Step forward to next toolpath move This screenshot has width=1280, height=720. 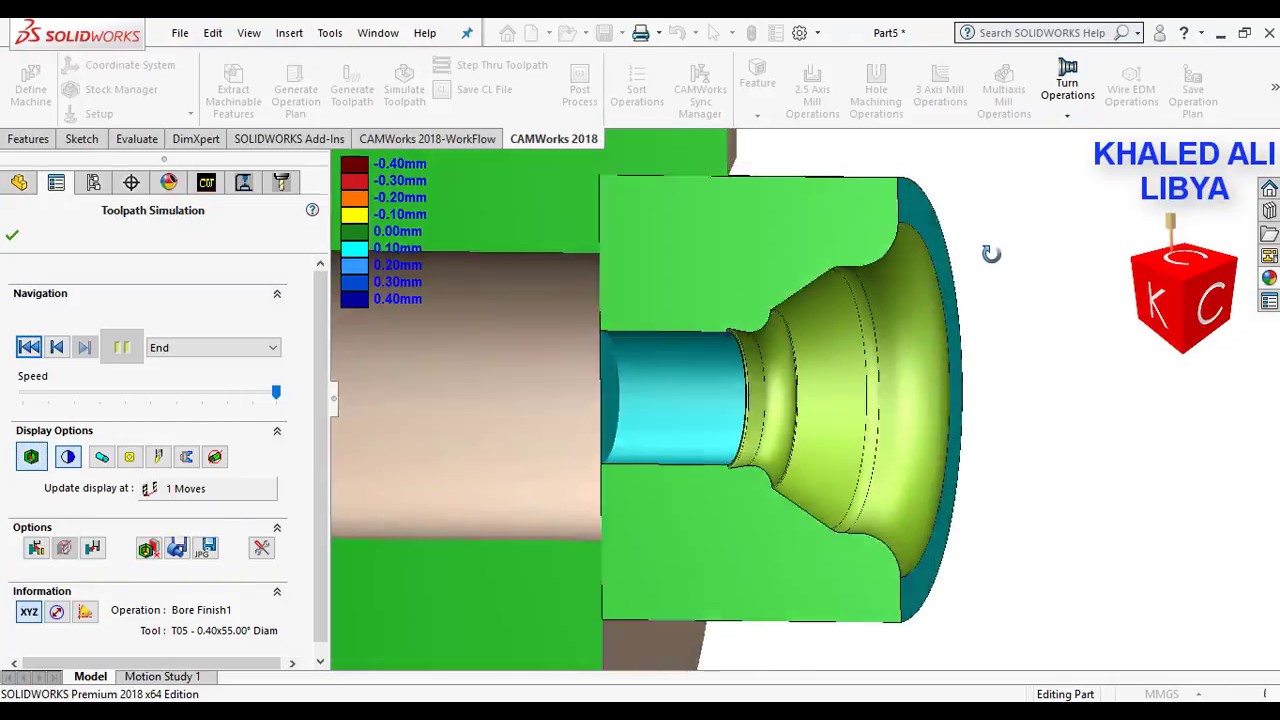85,347
